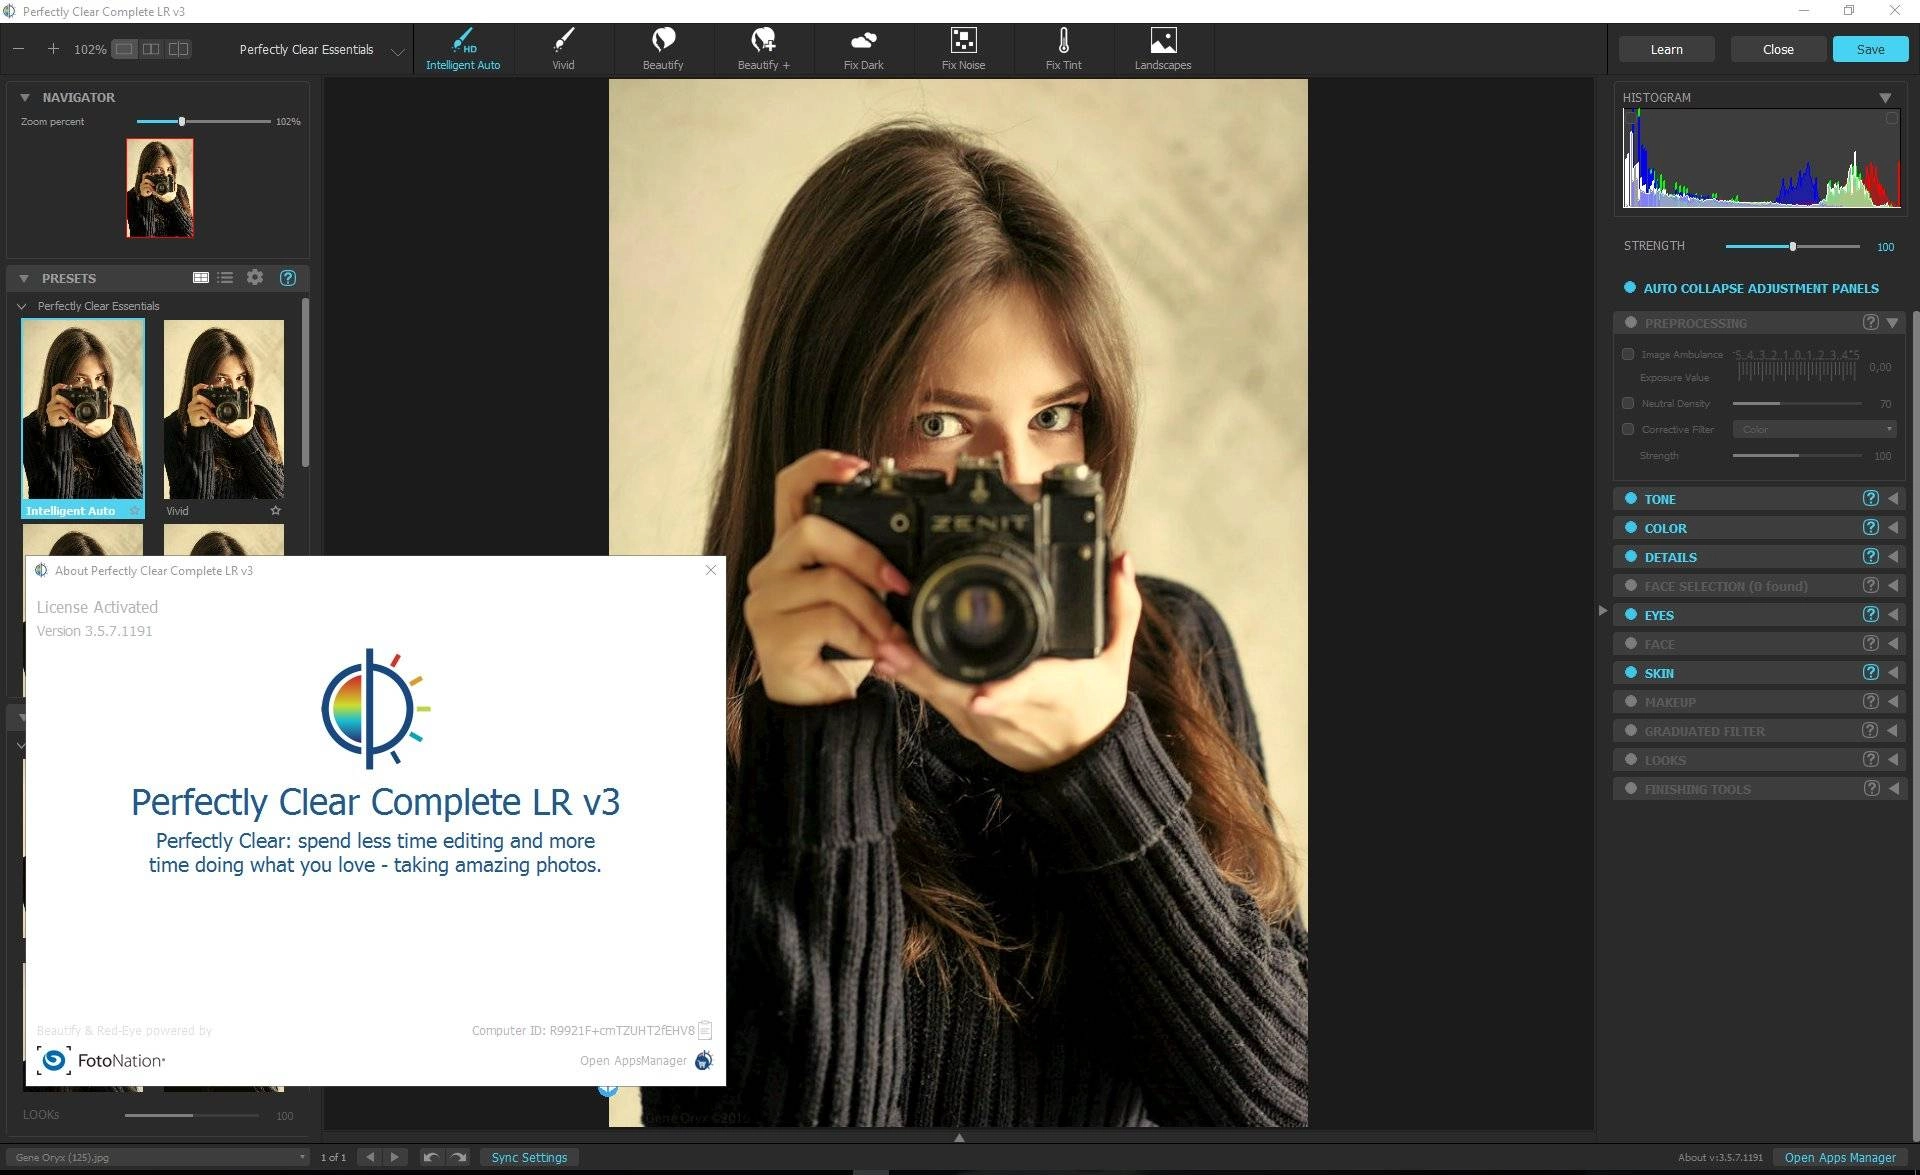1920x1175 pixels.
Task: Open presets settings gear
Action: [x=255, y=277]
